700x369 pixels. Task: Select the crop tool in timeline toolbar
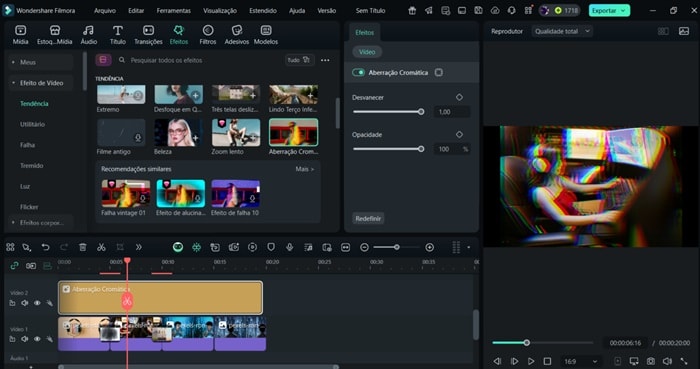point(120,247)
